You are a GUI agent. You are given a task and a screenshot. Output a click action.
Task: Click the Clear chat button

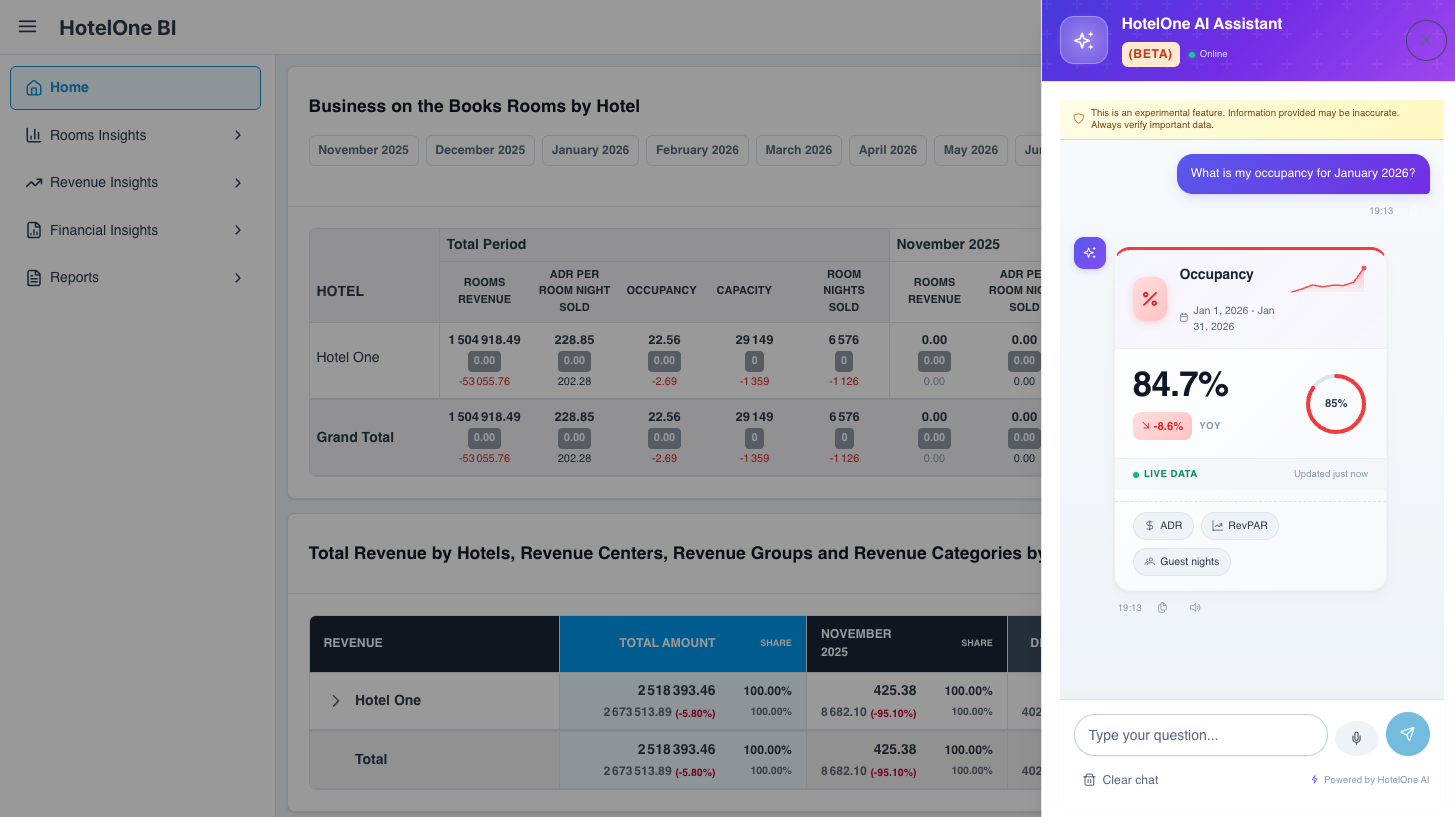pos(1121,780)
